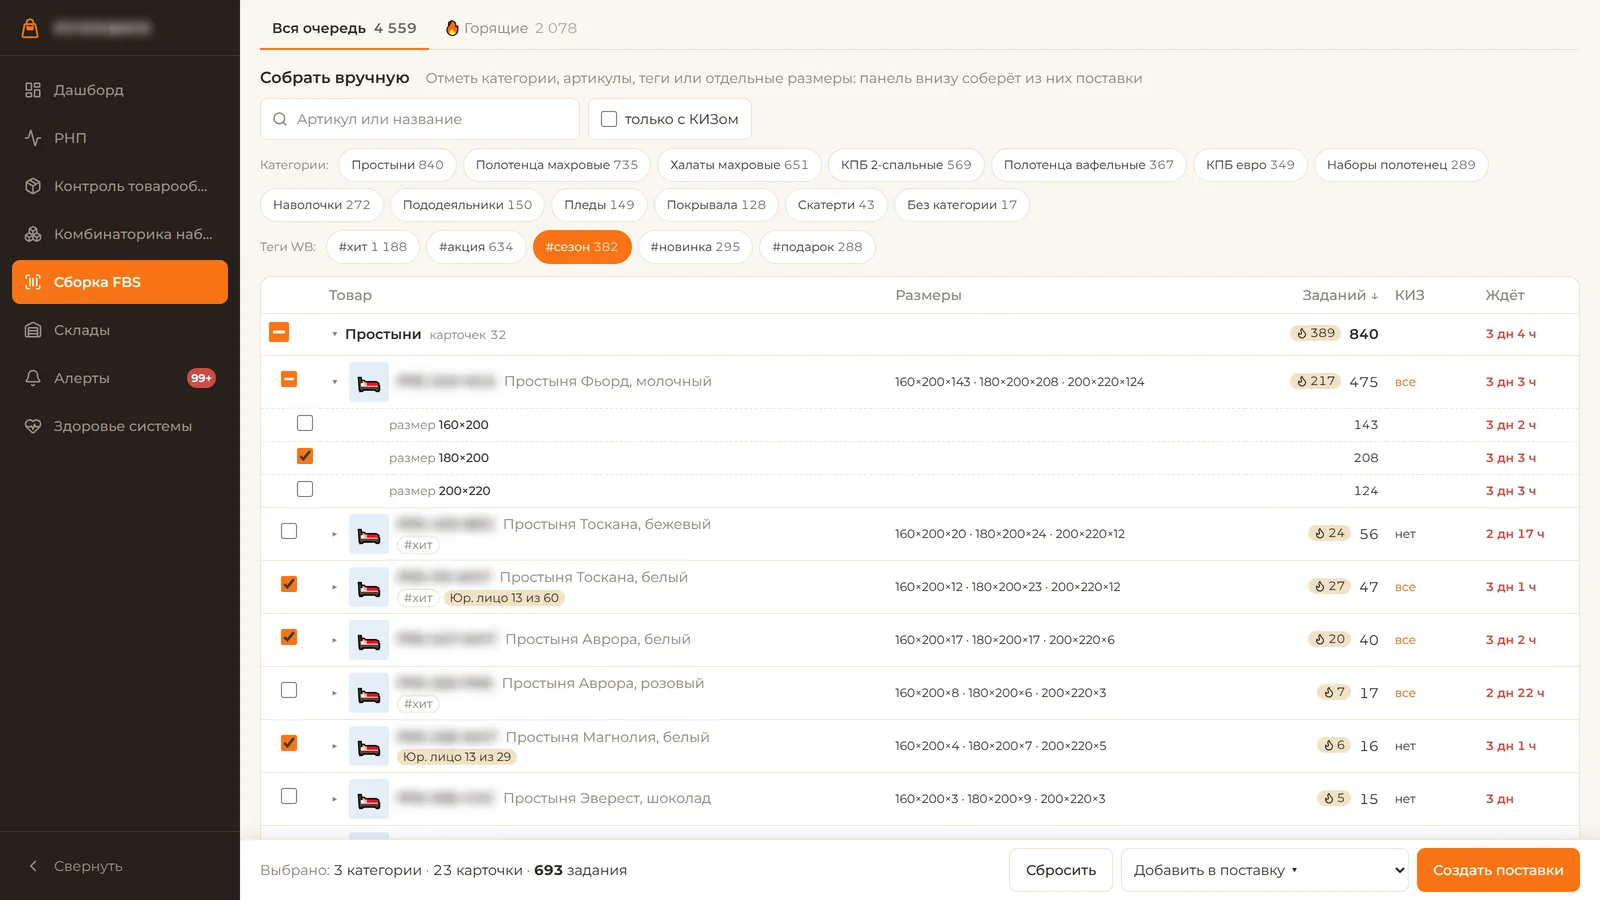1600x900 pixels.
Task: Click the Создать поставки button
Action: pyautogui.click(x=1498, y=870)
